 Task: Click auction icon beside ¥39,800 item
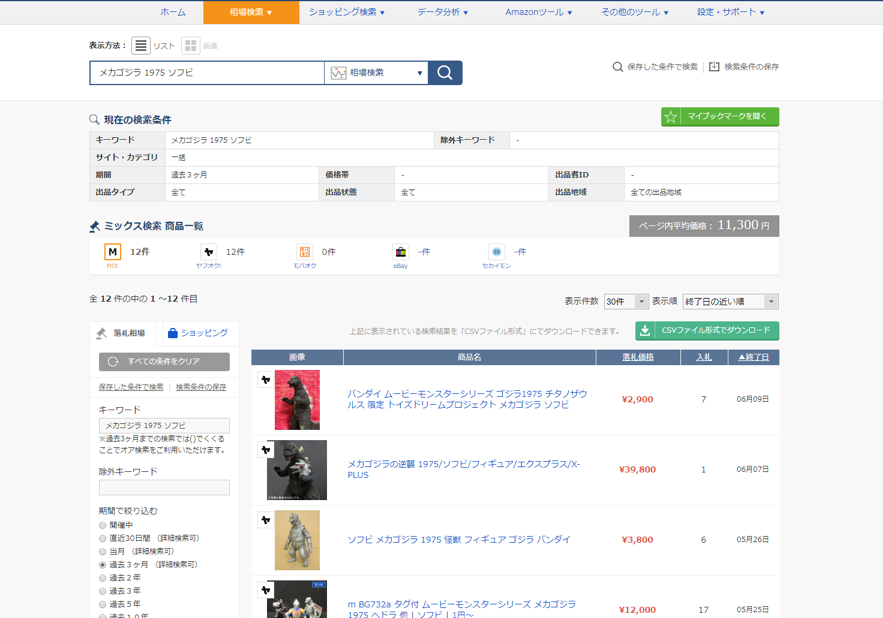[x=266, y=450]
